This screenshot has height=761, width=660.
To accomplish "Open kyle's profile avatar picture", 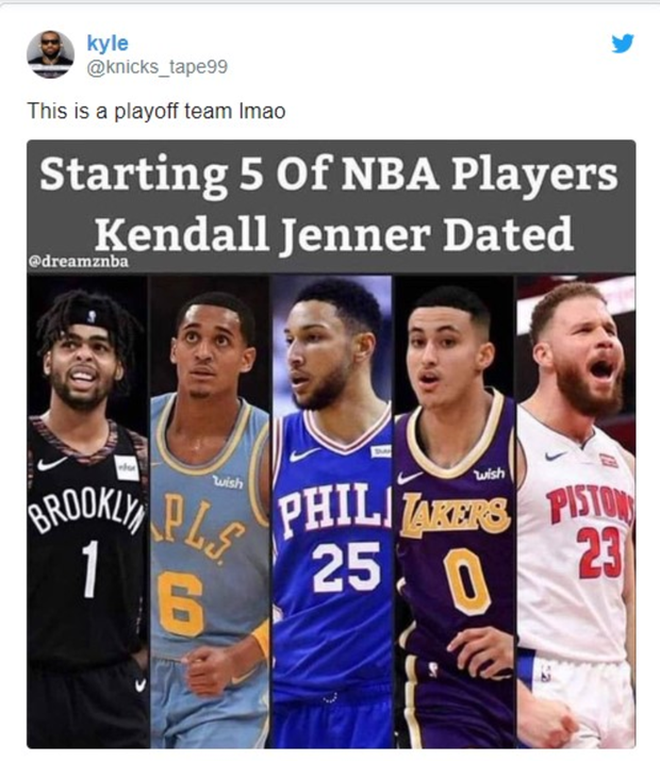I will 50,54.
